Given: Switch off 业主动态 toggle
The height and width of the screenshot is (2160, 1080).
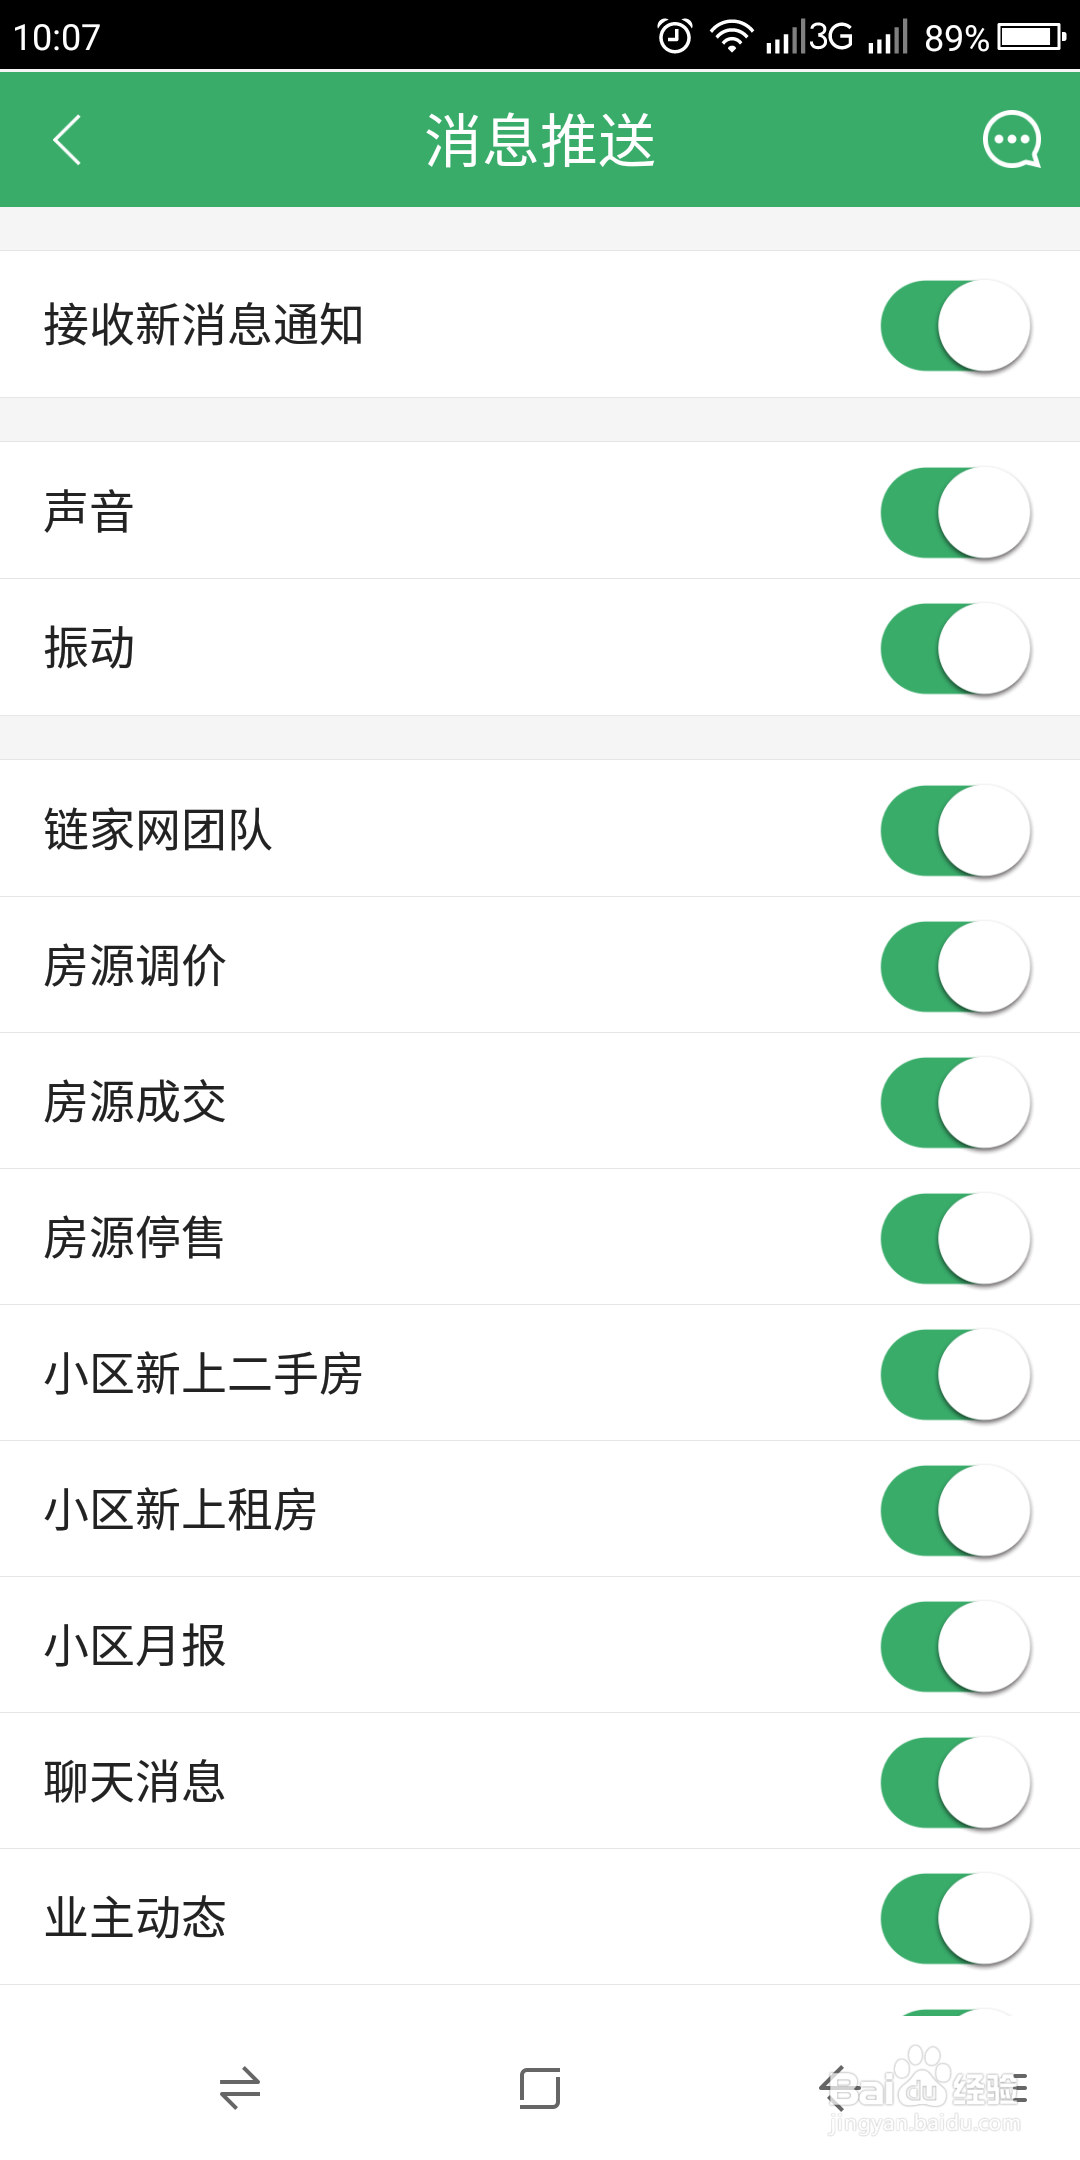Looking at the screenshot, I should click(x=956, y=1918).
